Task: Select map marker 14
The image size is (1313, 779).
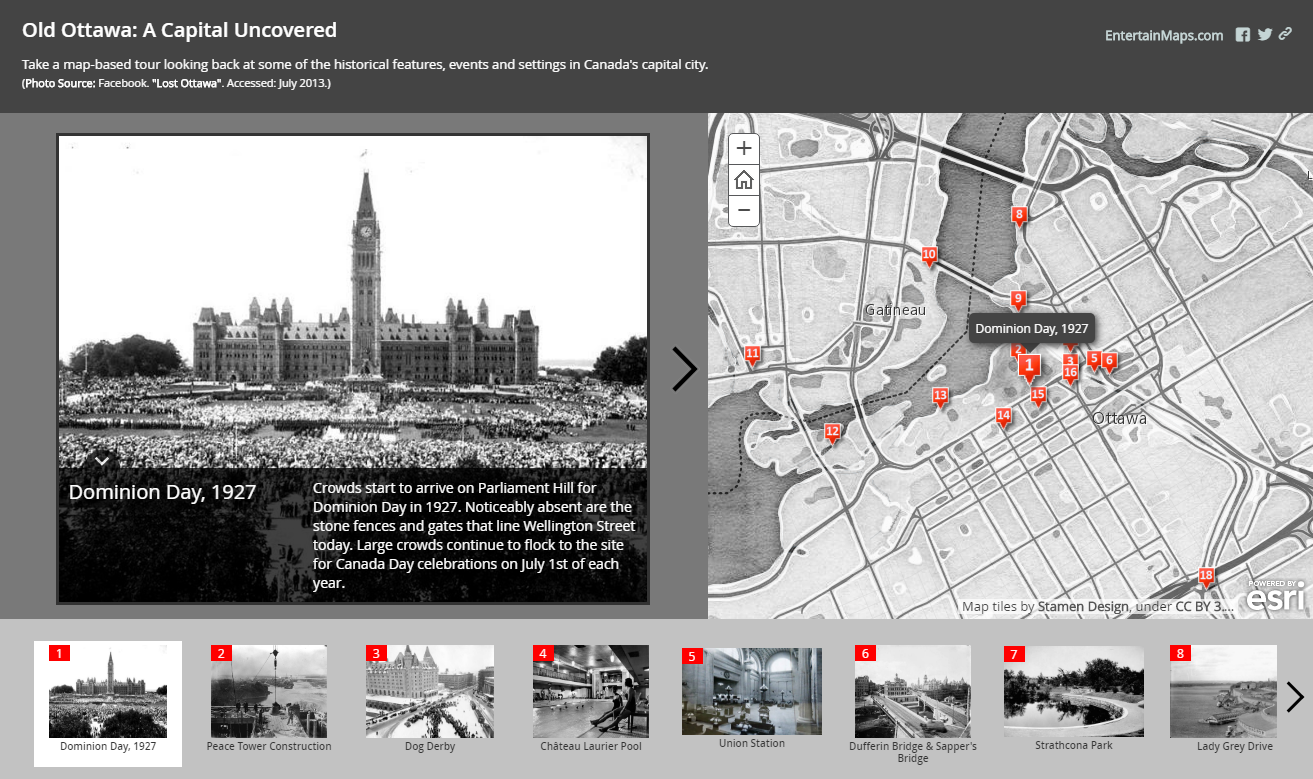Action: [x=1003, y=417]
